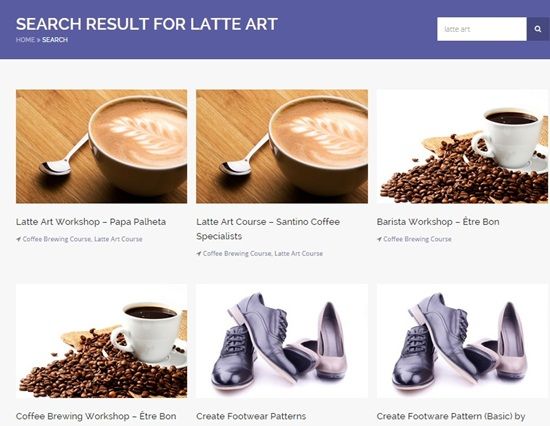Click Barista Workshop coffee beans thumbnail

(x=462, y=146)
